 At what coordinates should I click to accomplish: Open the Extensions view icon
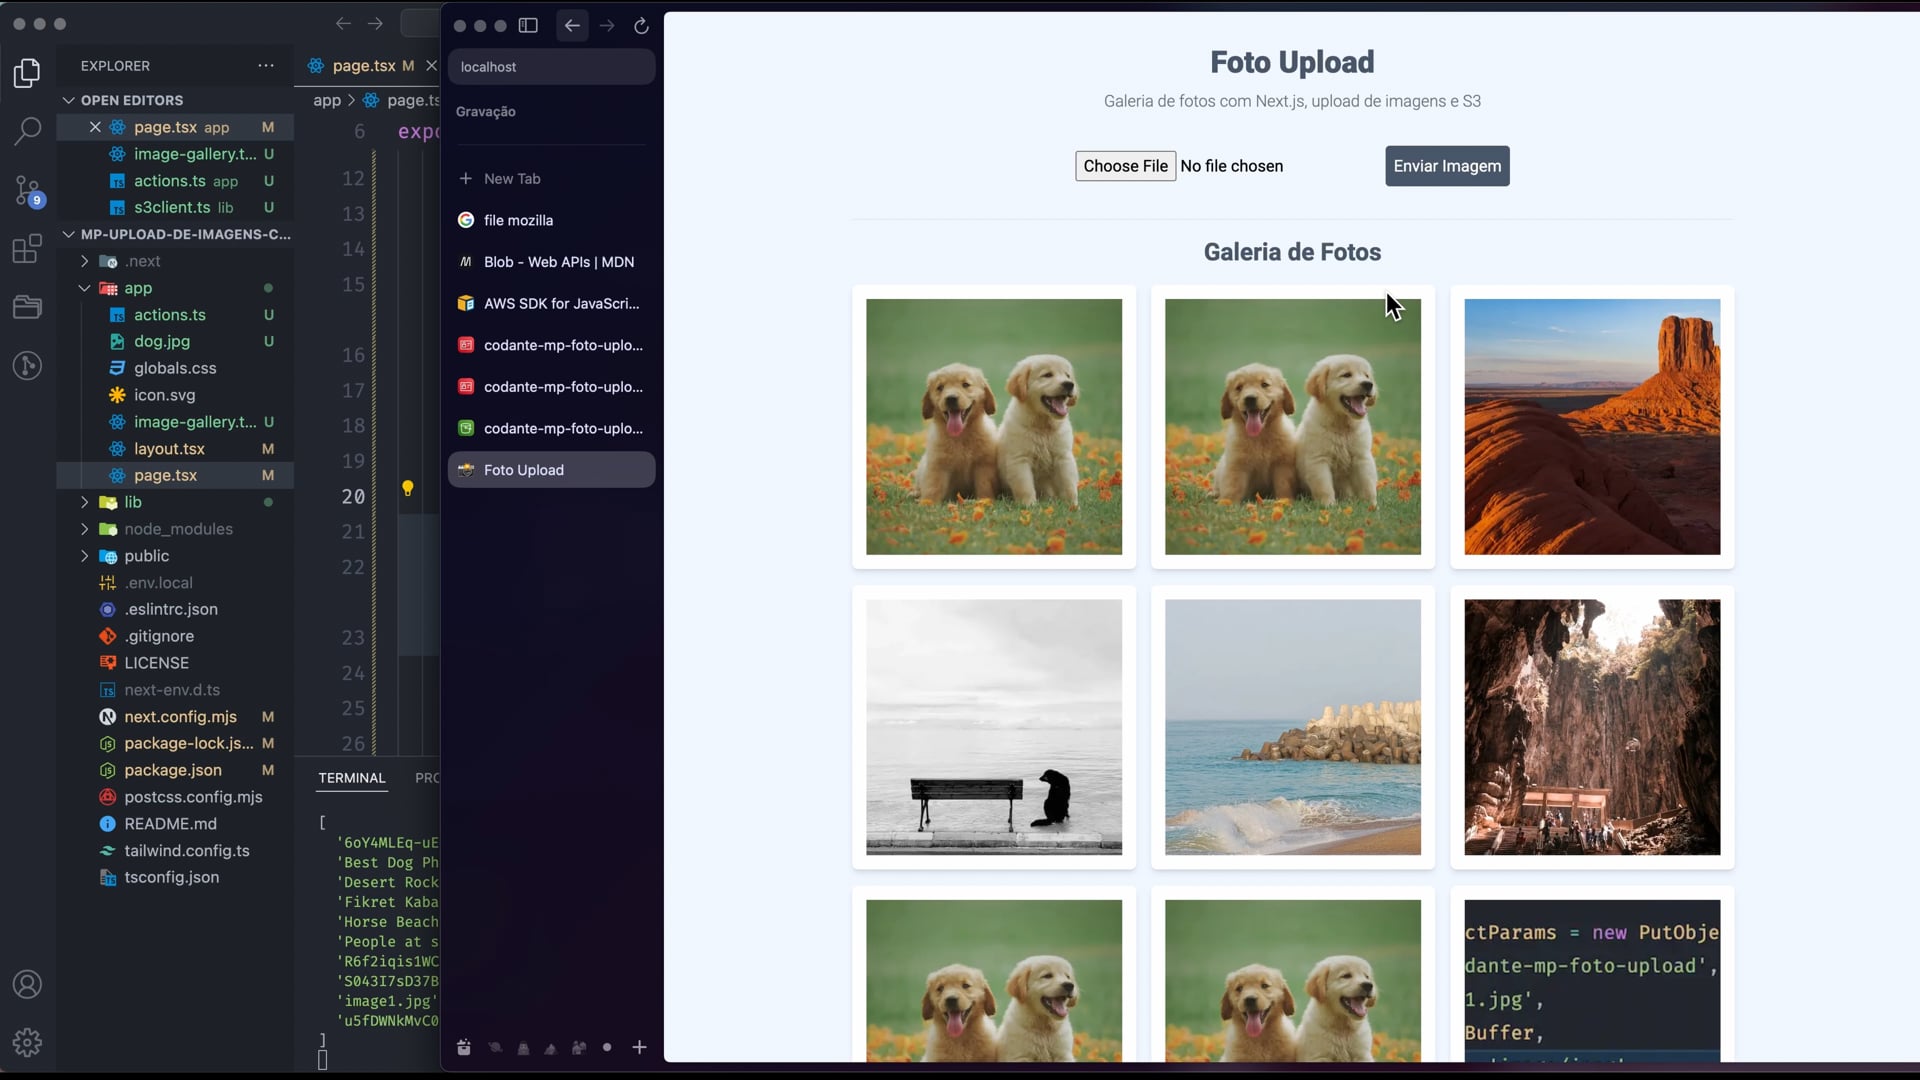click(x=28, y=248)
